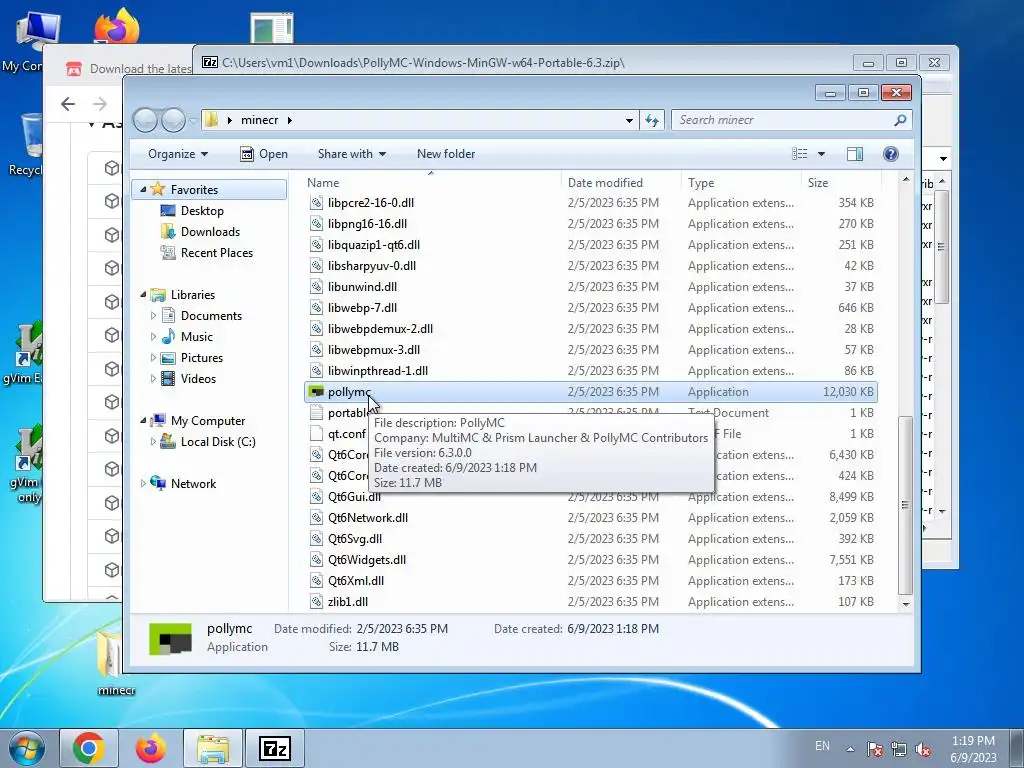
Task: Select libunwind.dll
Action: [591, 287]
